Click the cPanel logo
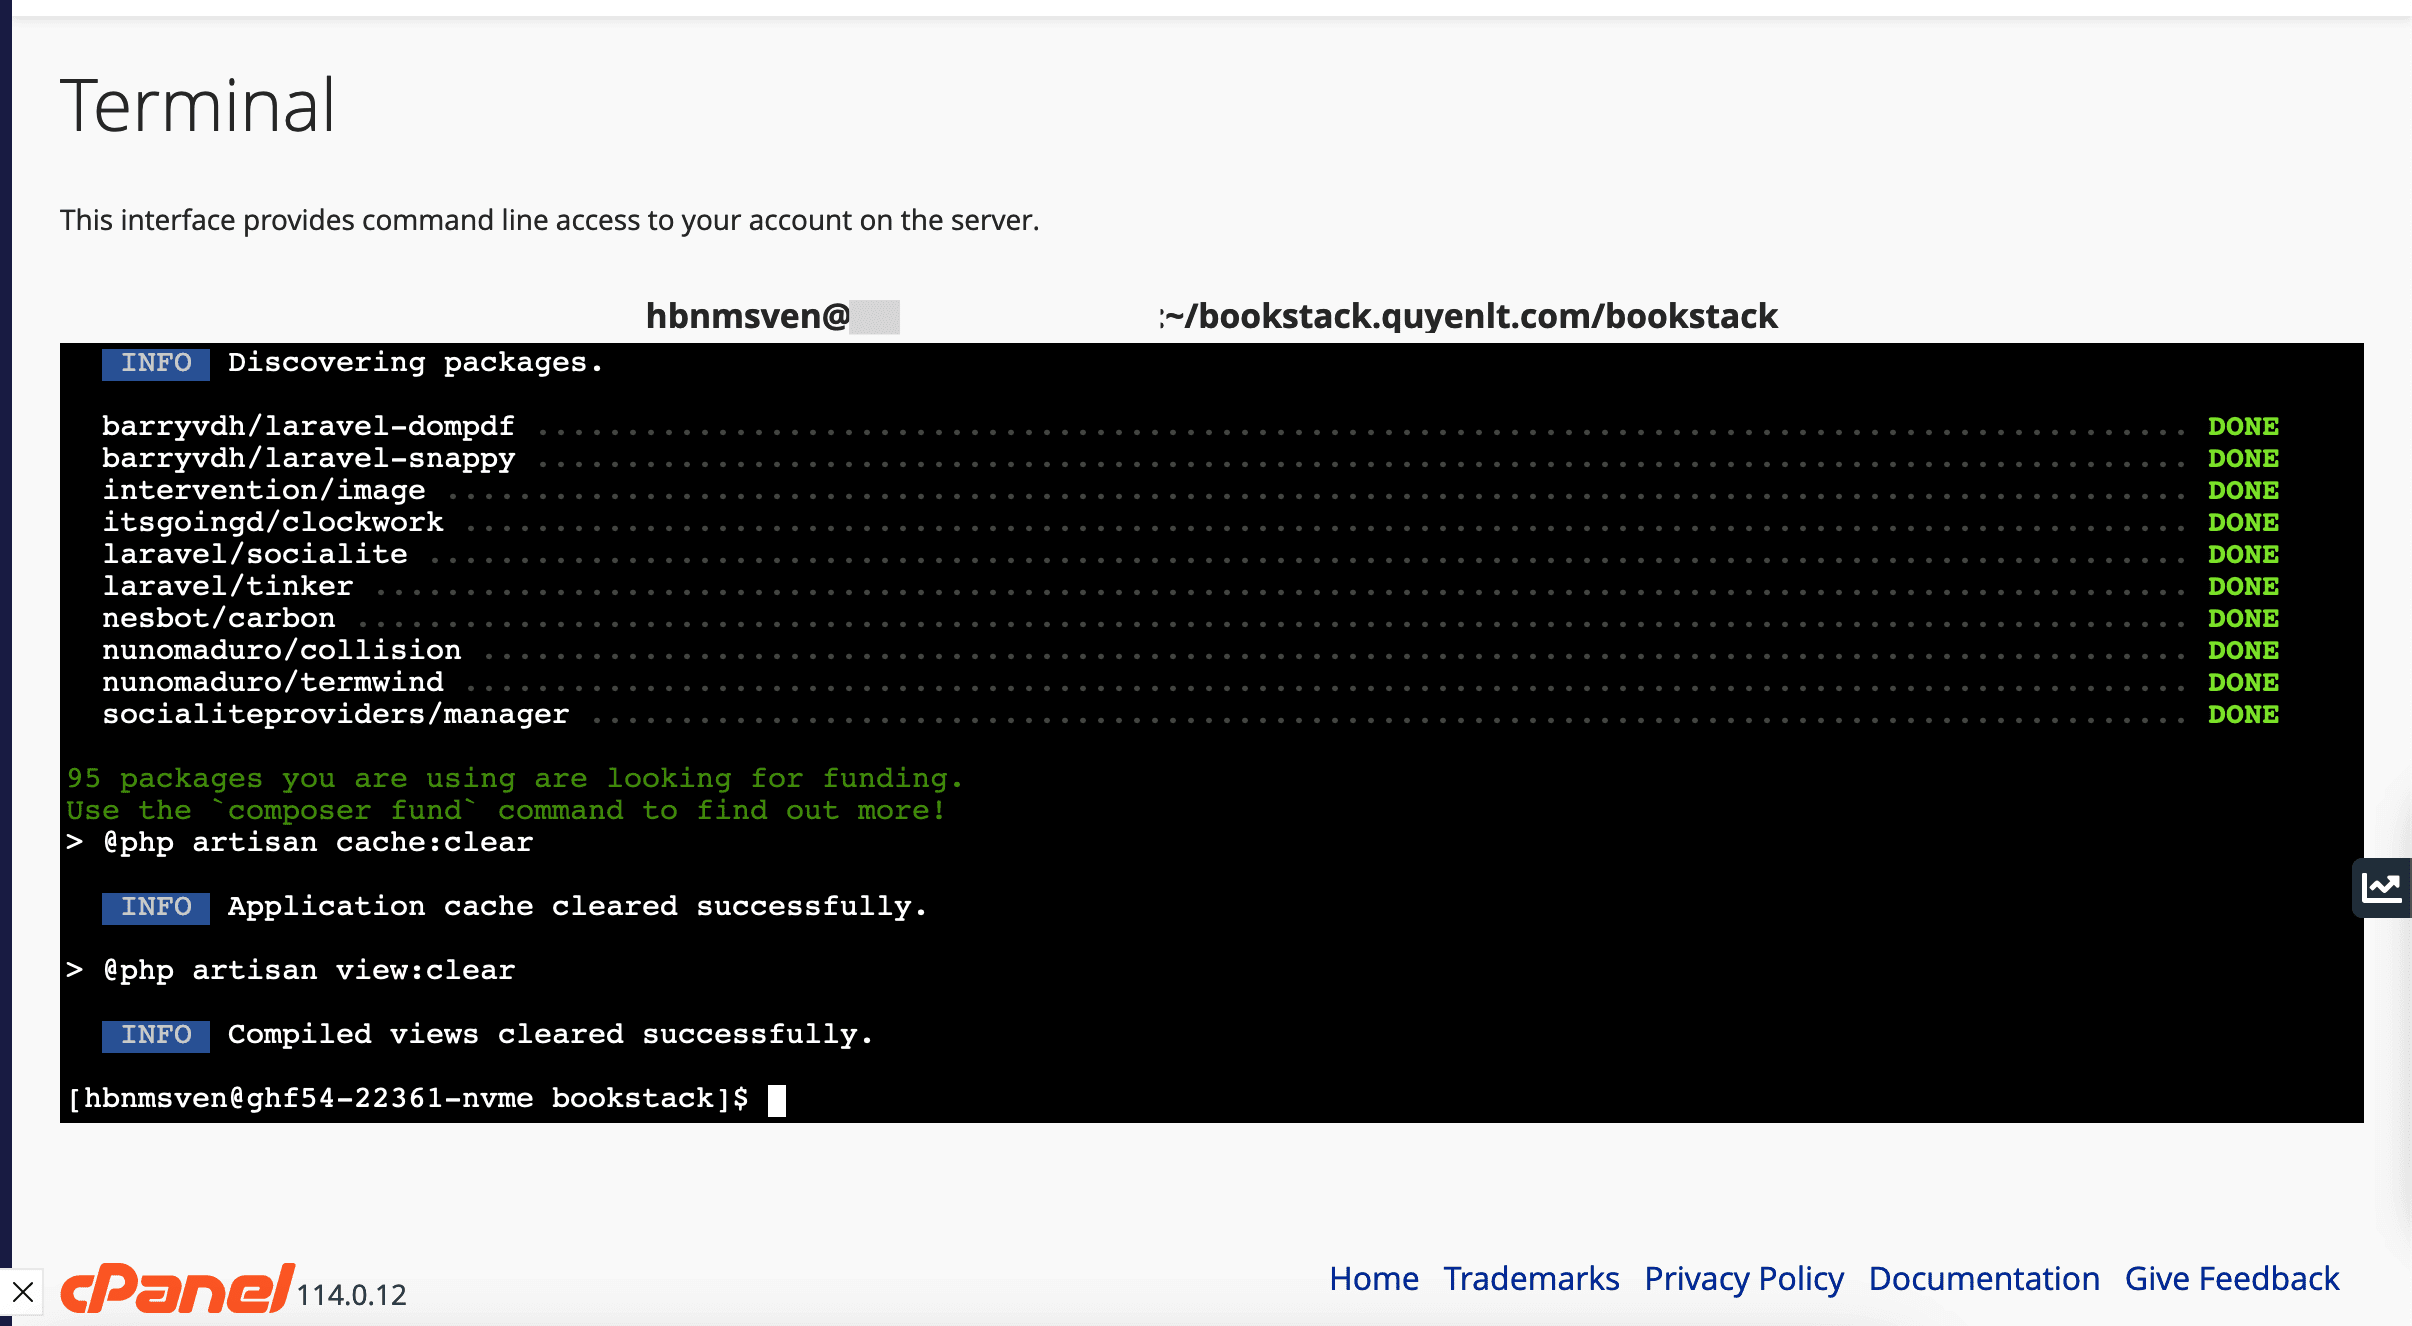The height and width of the screenshot is (1326, 2412). click(x=177, y=1288)
